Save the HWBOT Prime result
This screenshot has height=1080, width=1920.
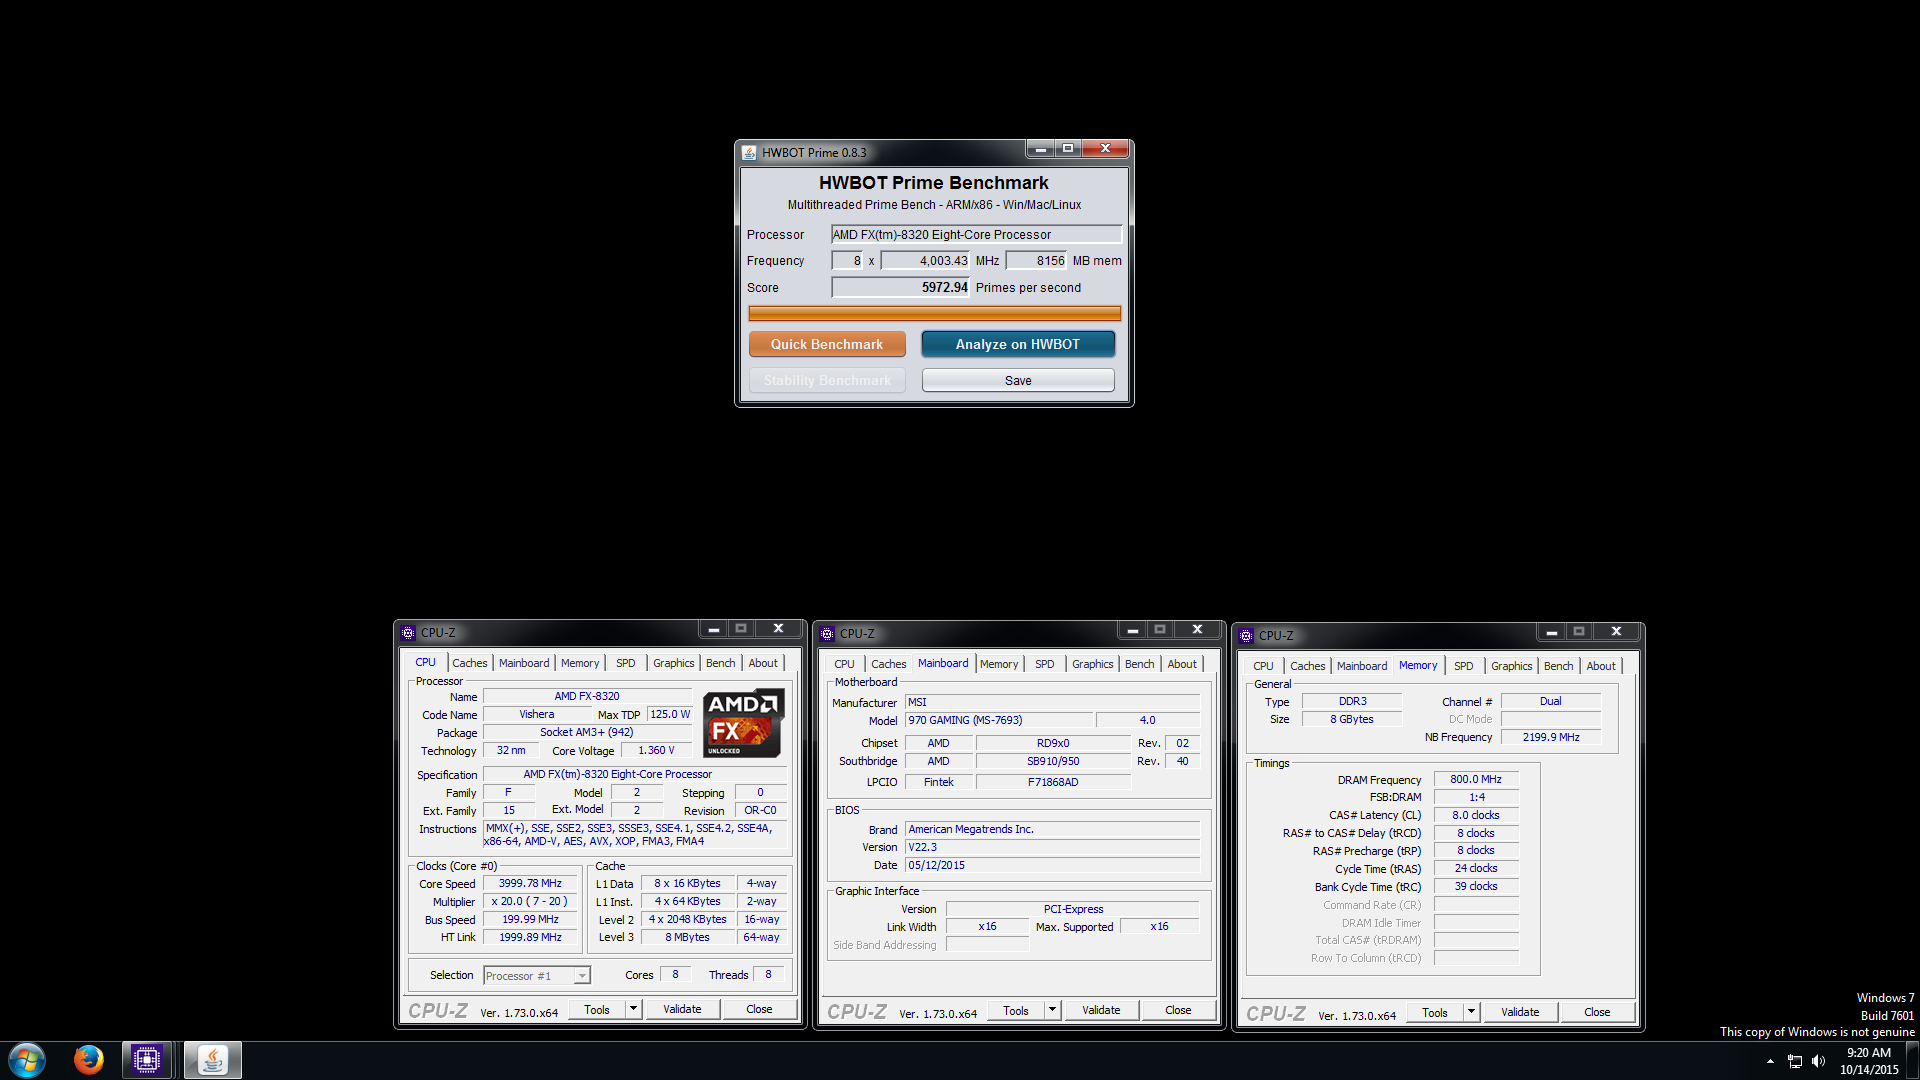[1018, 381]
